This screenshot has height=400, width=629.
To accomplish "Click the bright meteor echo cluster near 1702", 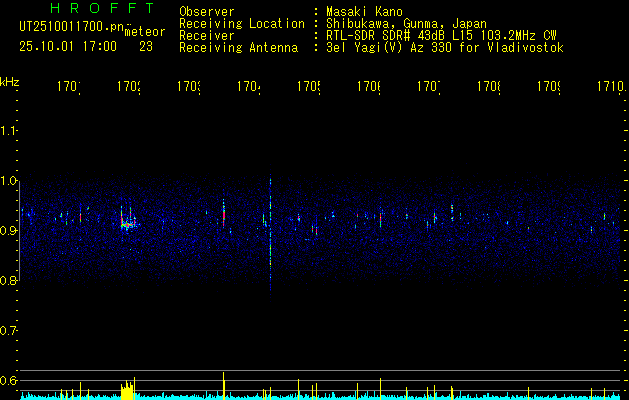I will point(128,220).
